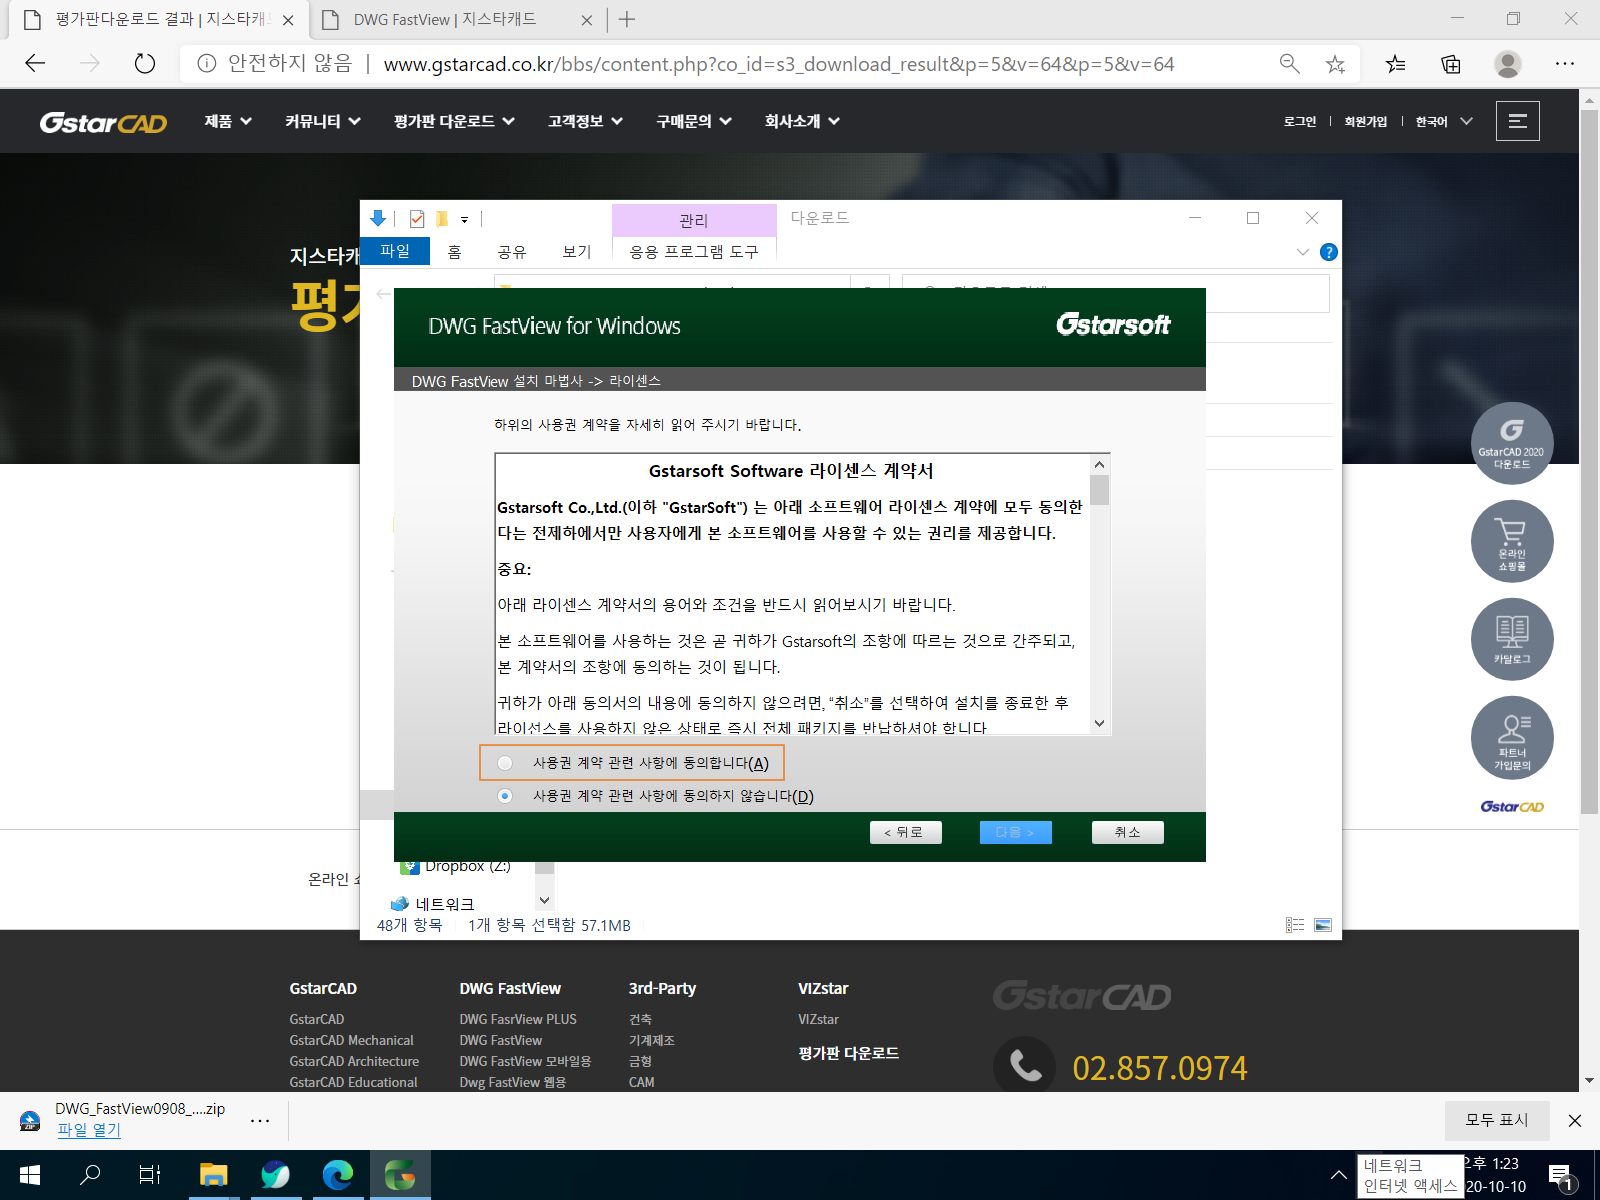1600x1200 pixels.
Task: Click 로그인 link on website
Action: click(x=1300, y=121)
